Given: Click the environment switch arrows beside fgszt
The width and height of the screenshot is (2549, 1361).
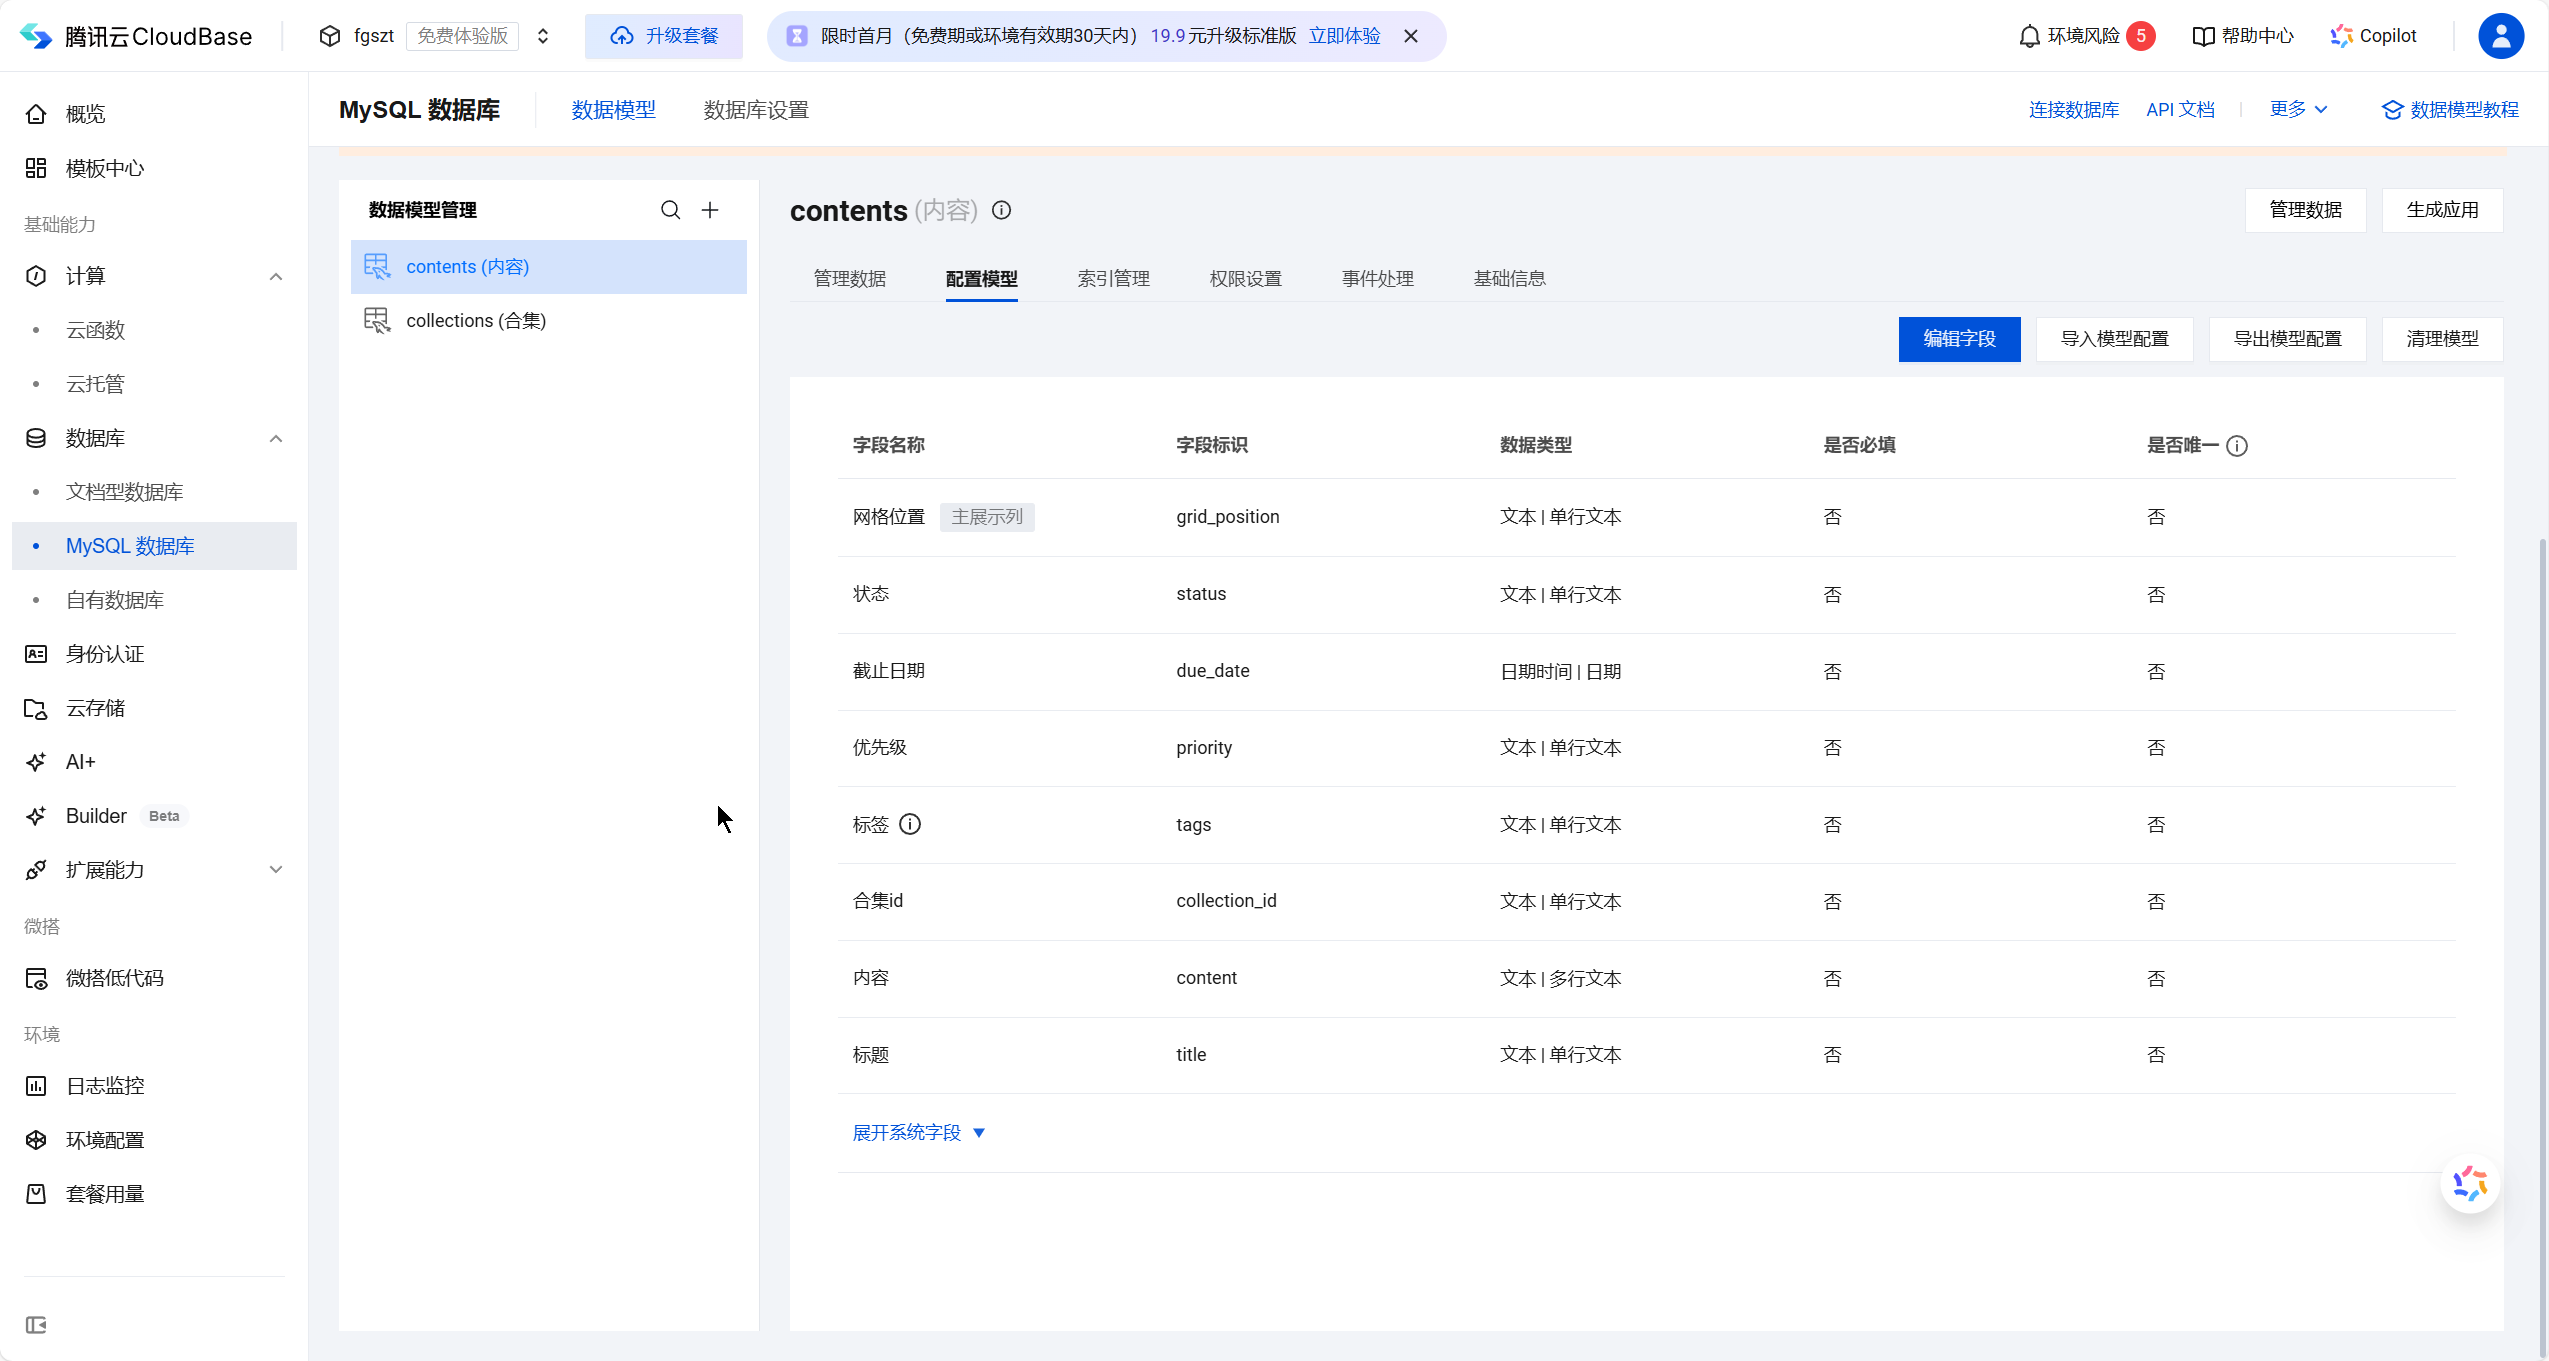Looking at the screenshot, I should 544,36.
